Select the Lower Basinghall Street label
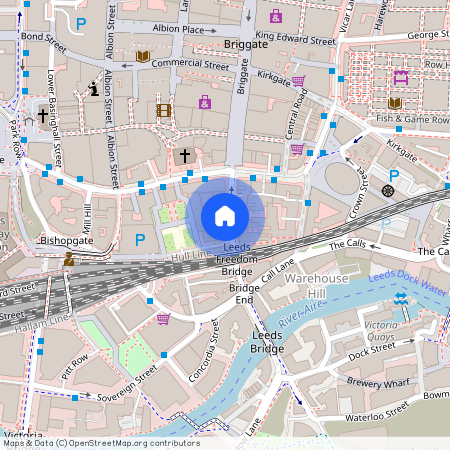 coord(54,118)
